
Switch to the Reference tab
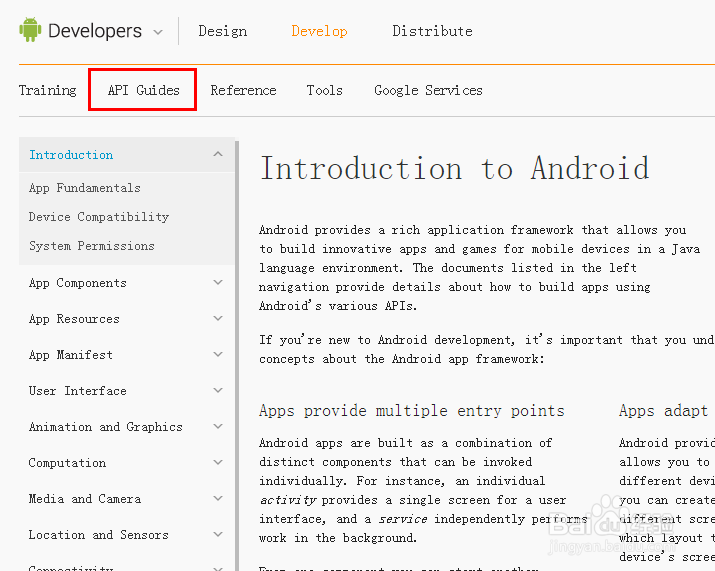pos(243,90)
